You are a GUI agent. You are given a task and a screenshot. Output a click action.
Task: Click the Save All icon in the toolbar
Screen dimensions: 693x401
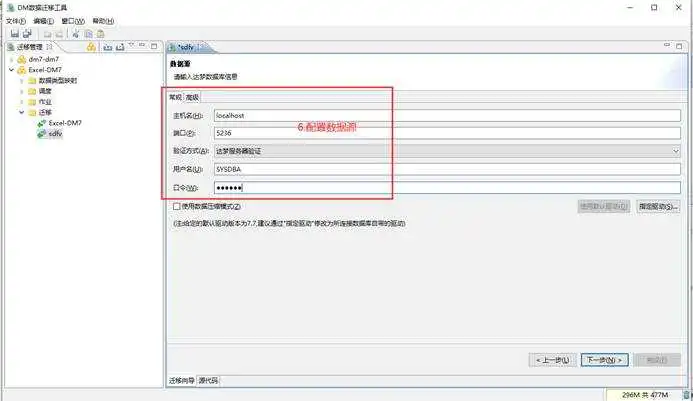coord(27,34)
